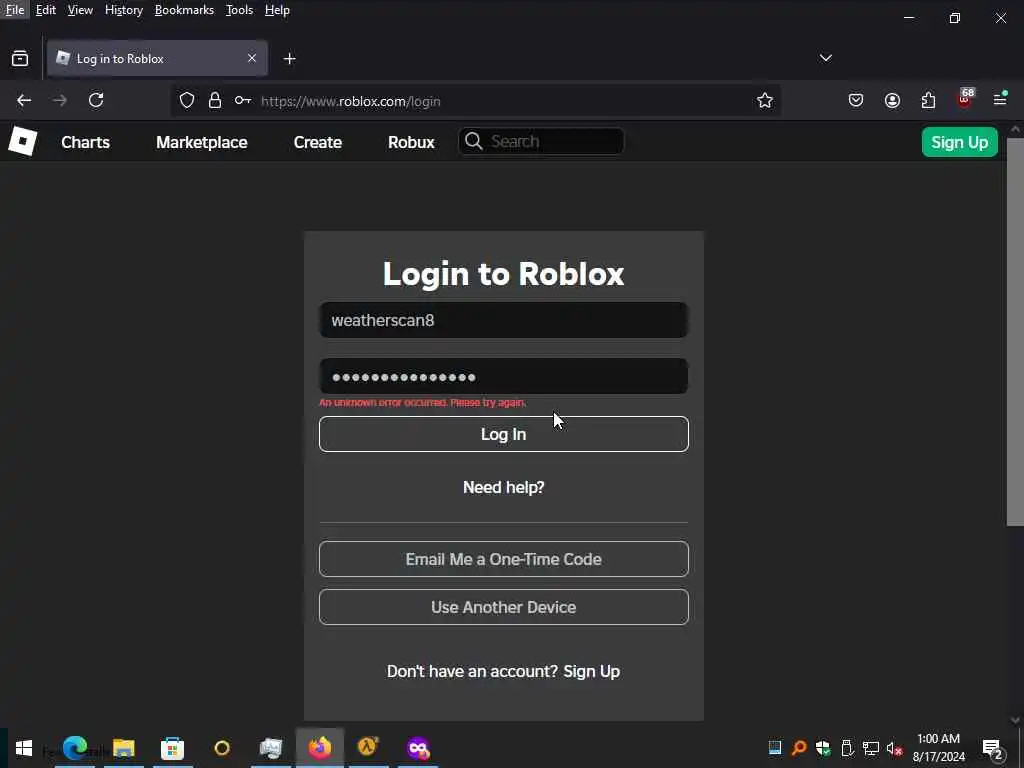1024x768 pixels.
Task: Click the red extension icon with 68 badge
Action: pyautogui.click(x=965, y=99)
